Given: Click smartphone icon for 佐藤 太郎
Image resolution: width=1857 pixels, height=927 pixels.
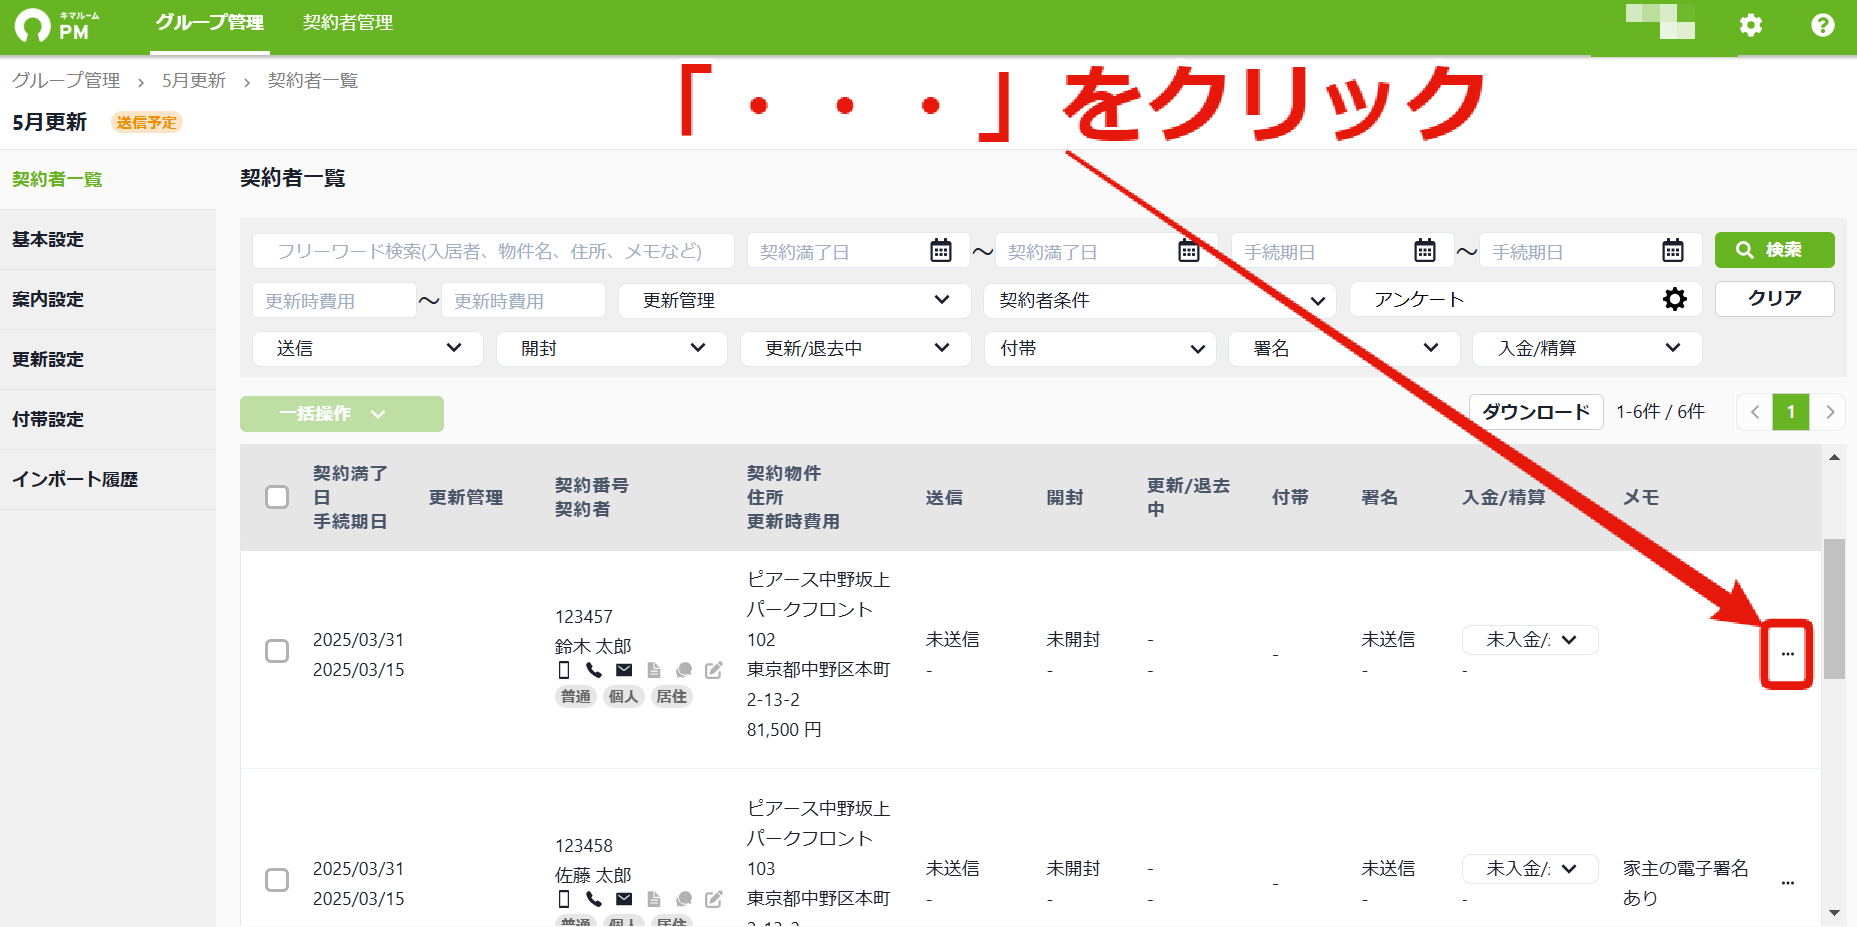Looking at the screenshot, I should coord(564,899).
